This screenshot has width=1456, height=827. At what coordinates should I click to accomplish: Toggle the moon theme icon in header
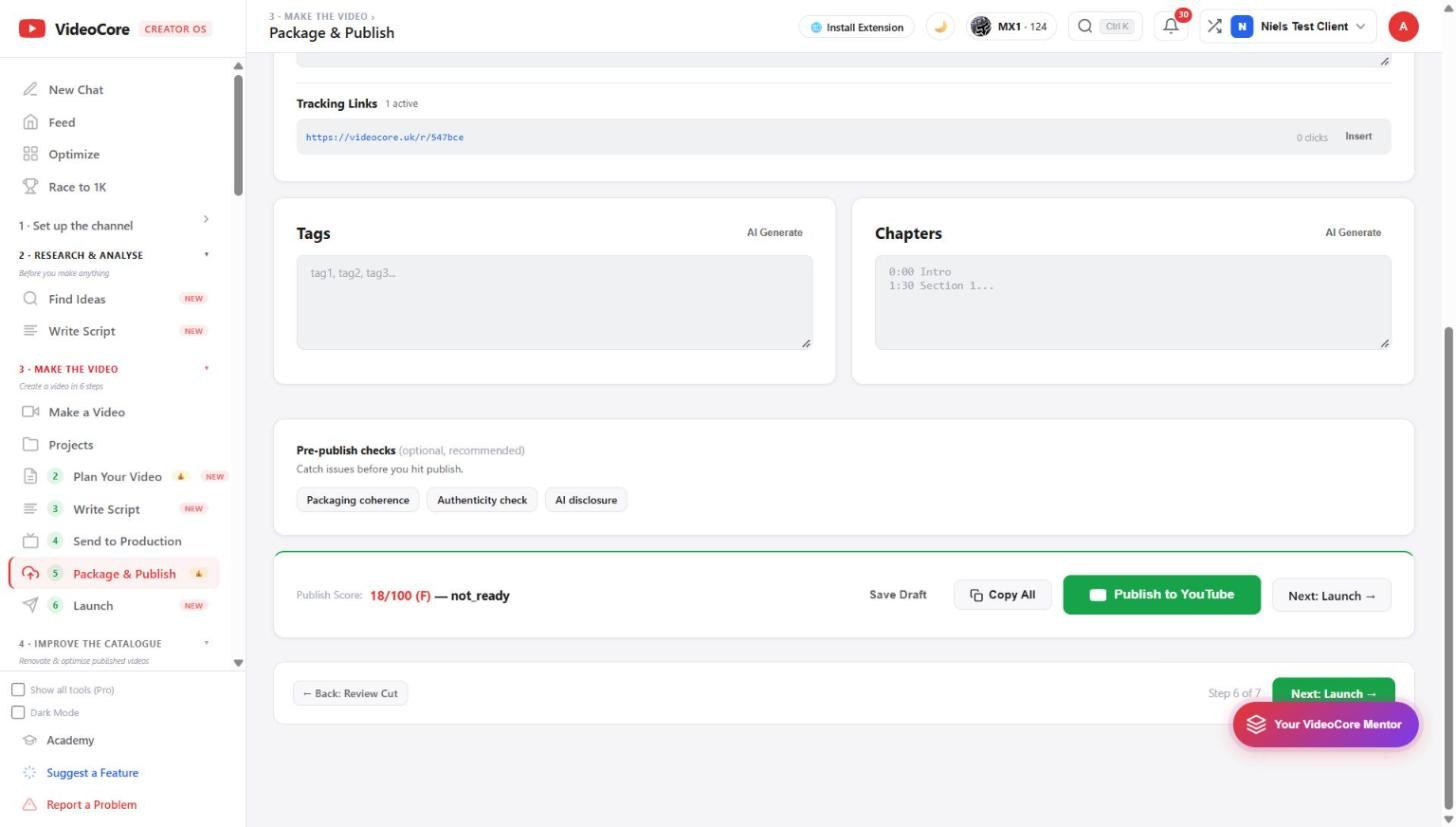(x=940, y=27)
